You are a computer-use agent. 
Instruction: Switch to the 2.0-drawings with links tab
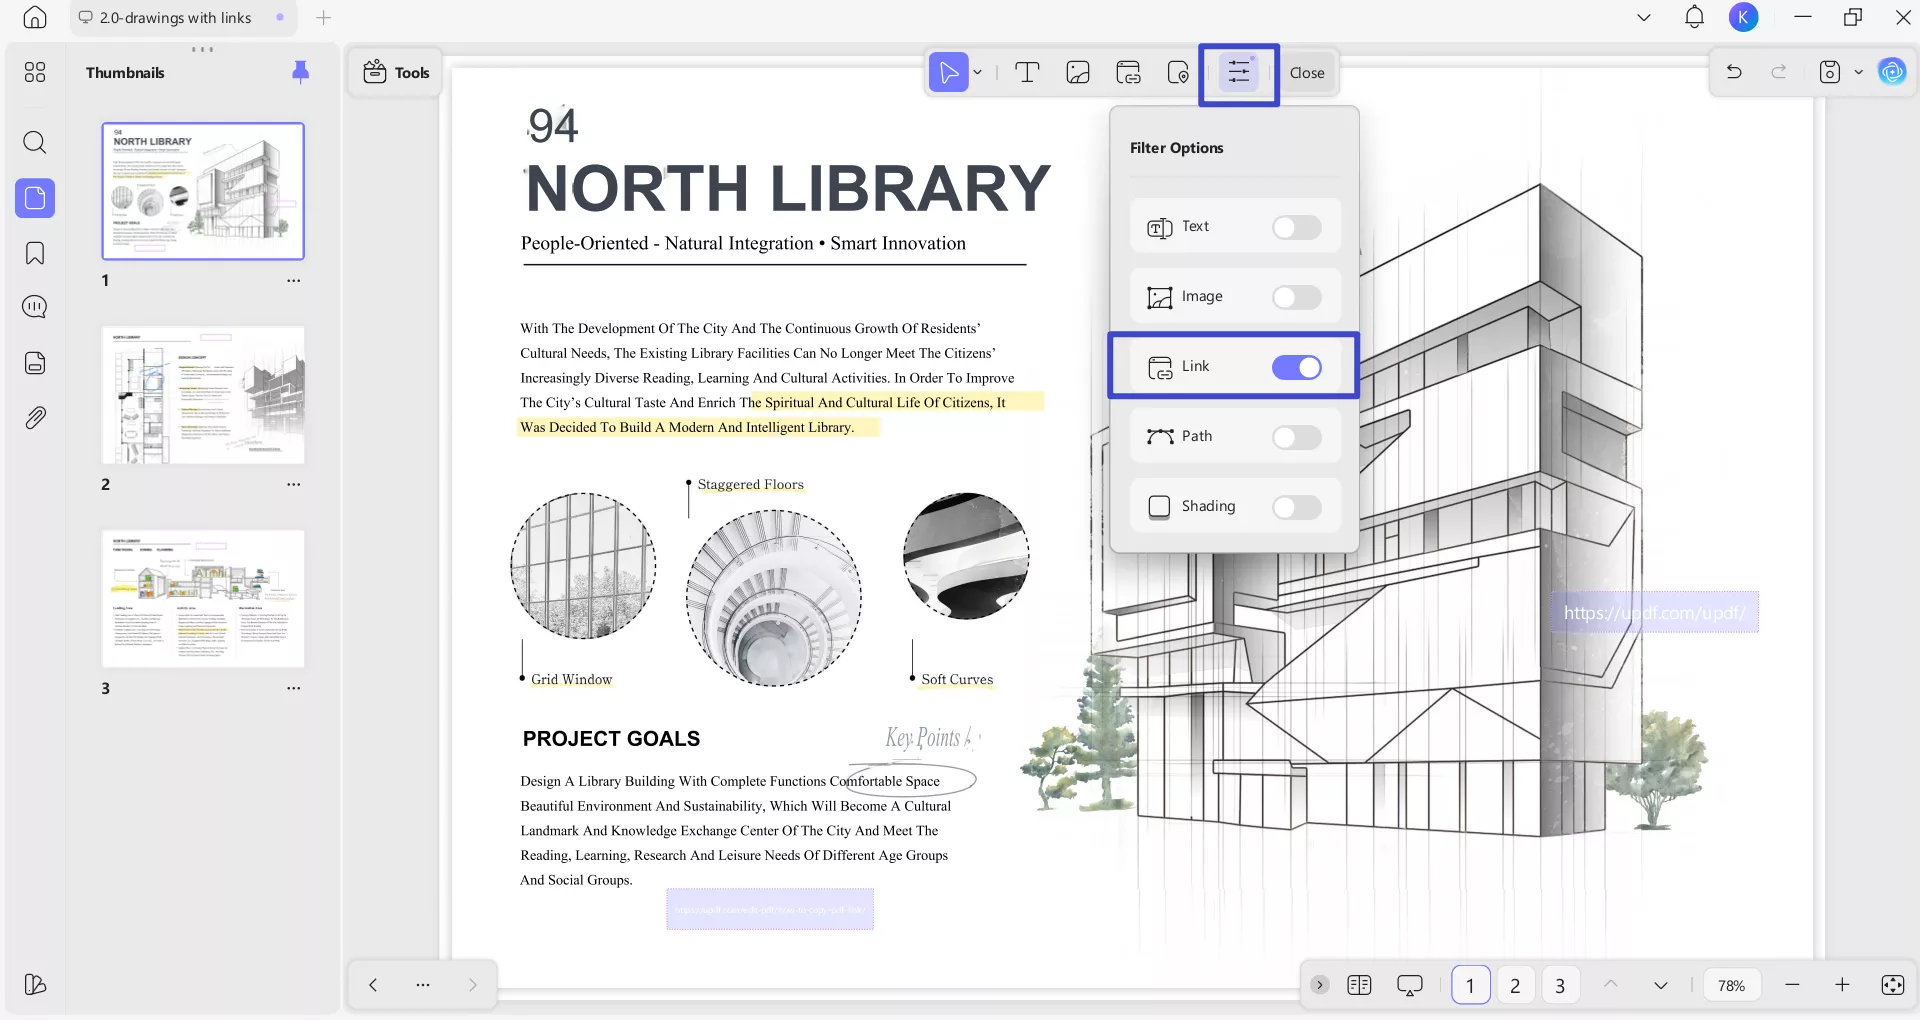click(175, 18)
